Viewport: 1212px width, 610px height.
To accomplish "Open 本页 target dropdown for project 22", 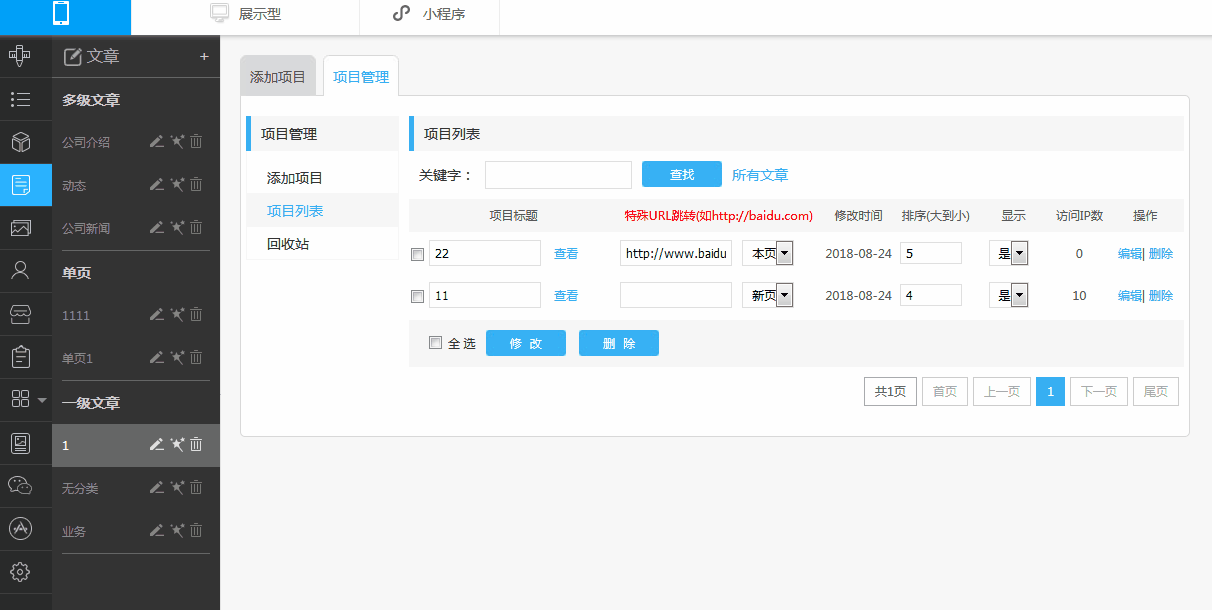I will (767, 253).
